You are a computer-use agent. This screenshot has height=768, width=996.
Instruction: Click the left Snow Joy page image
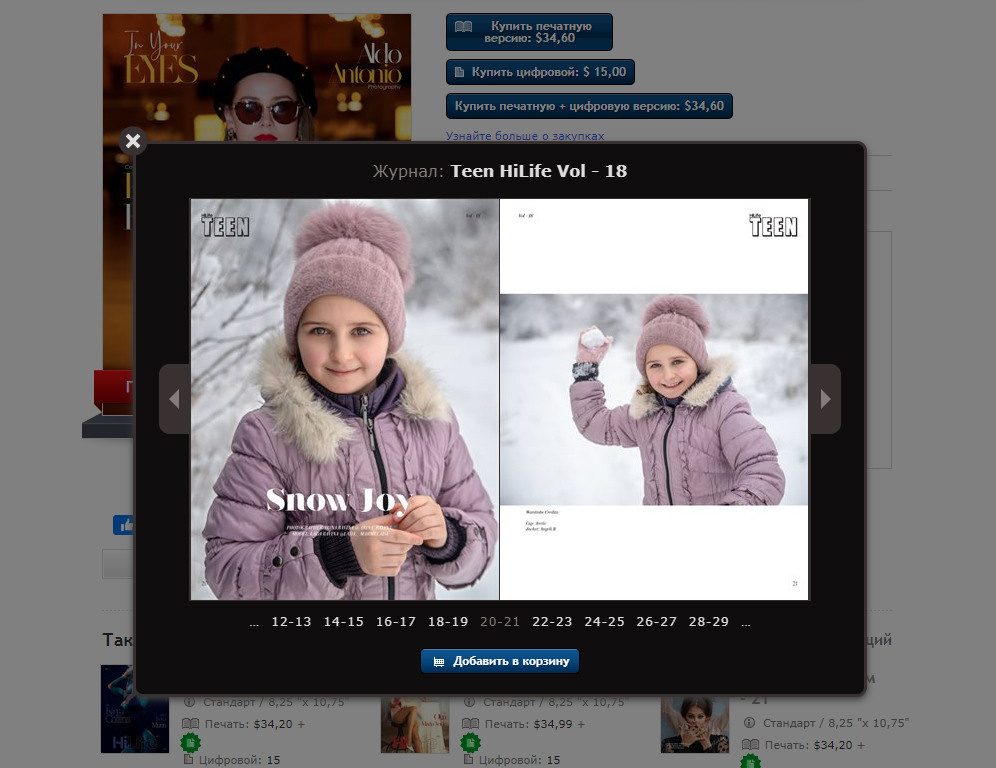point(344,399)
